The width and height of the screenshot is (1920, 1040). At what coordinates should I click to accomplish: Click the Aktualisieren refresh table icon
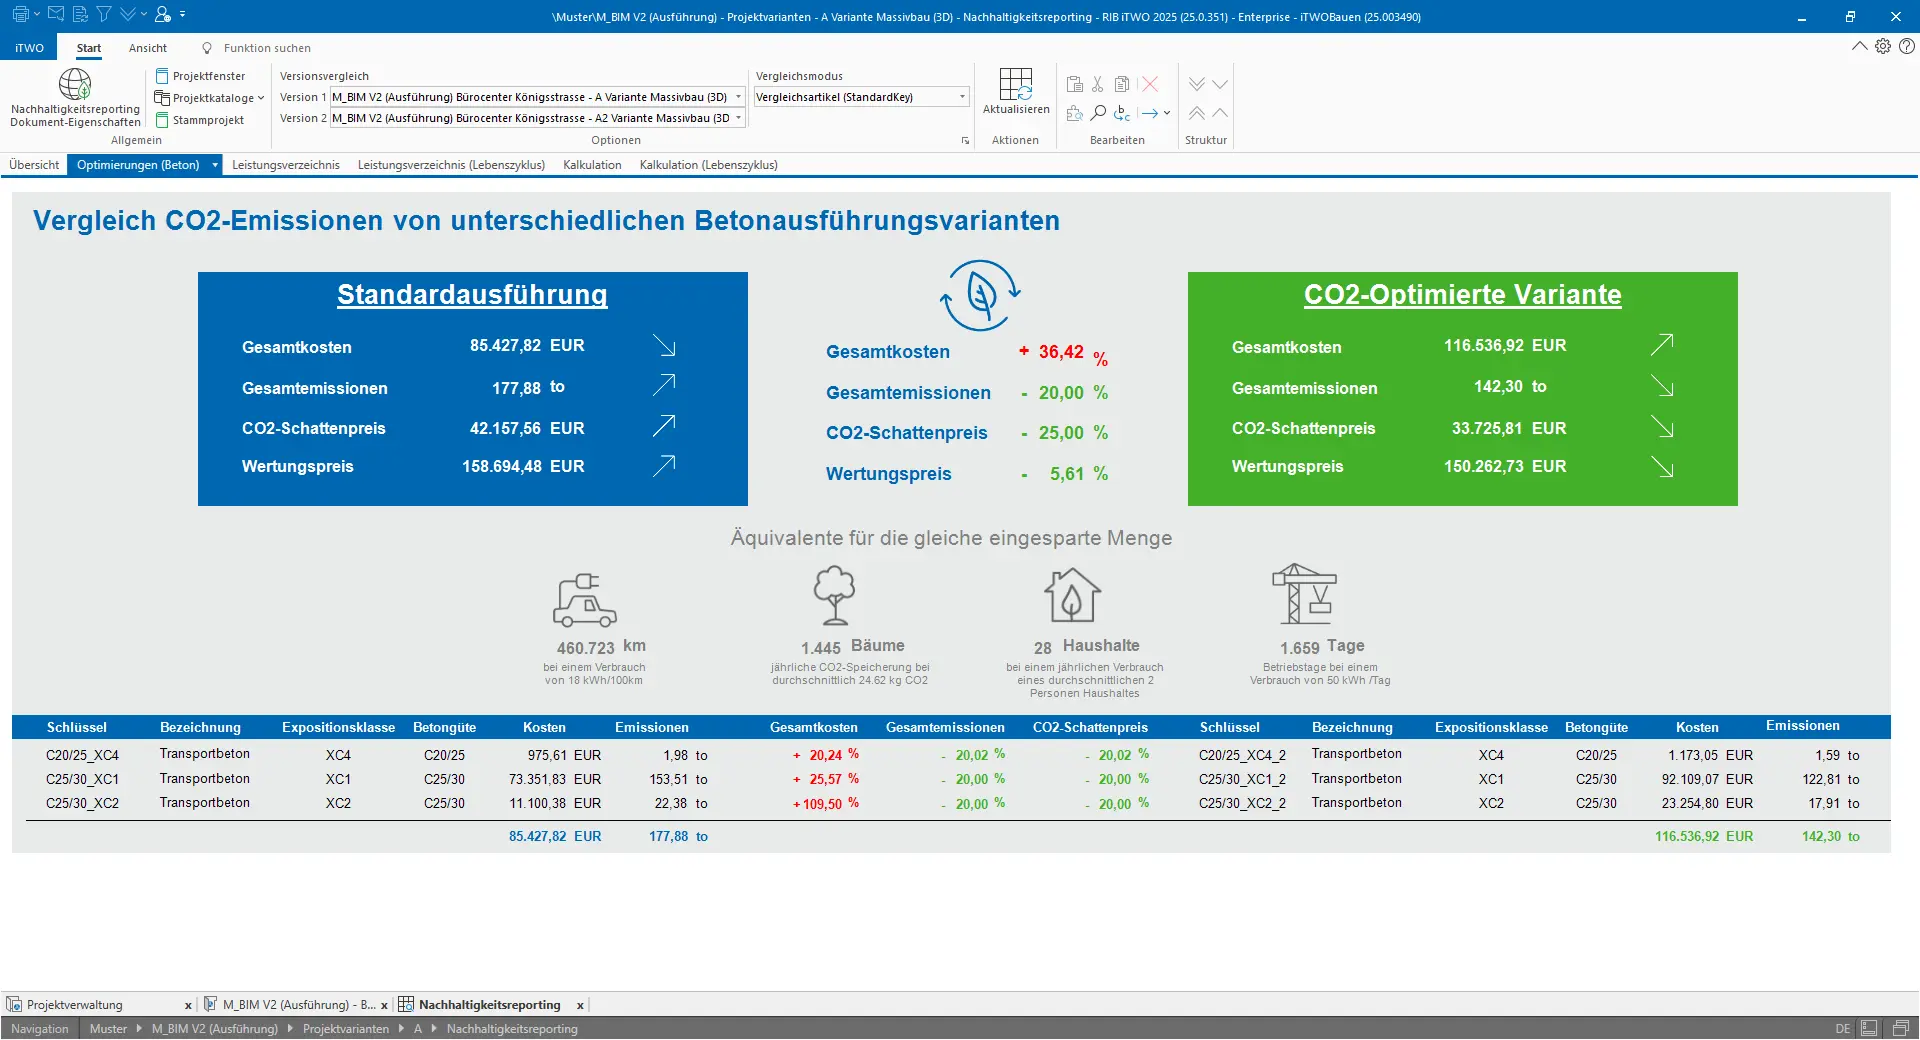[1015, 85]
